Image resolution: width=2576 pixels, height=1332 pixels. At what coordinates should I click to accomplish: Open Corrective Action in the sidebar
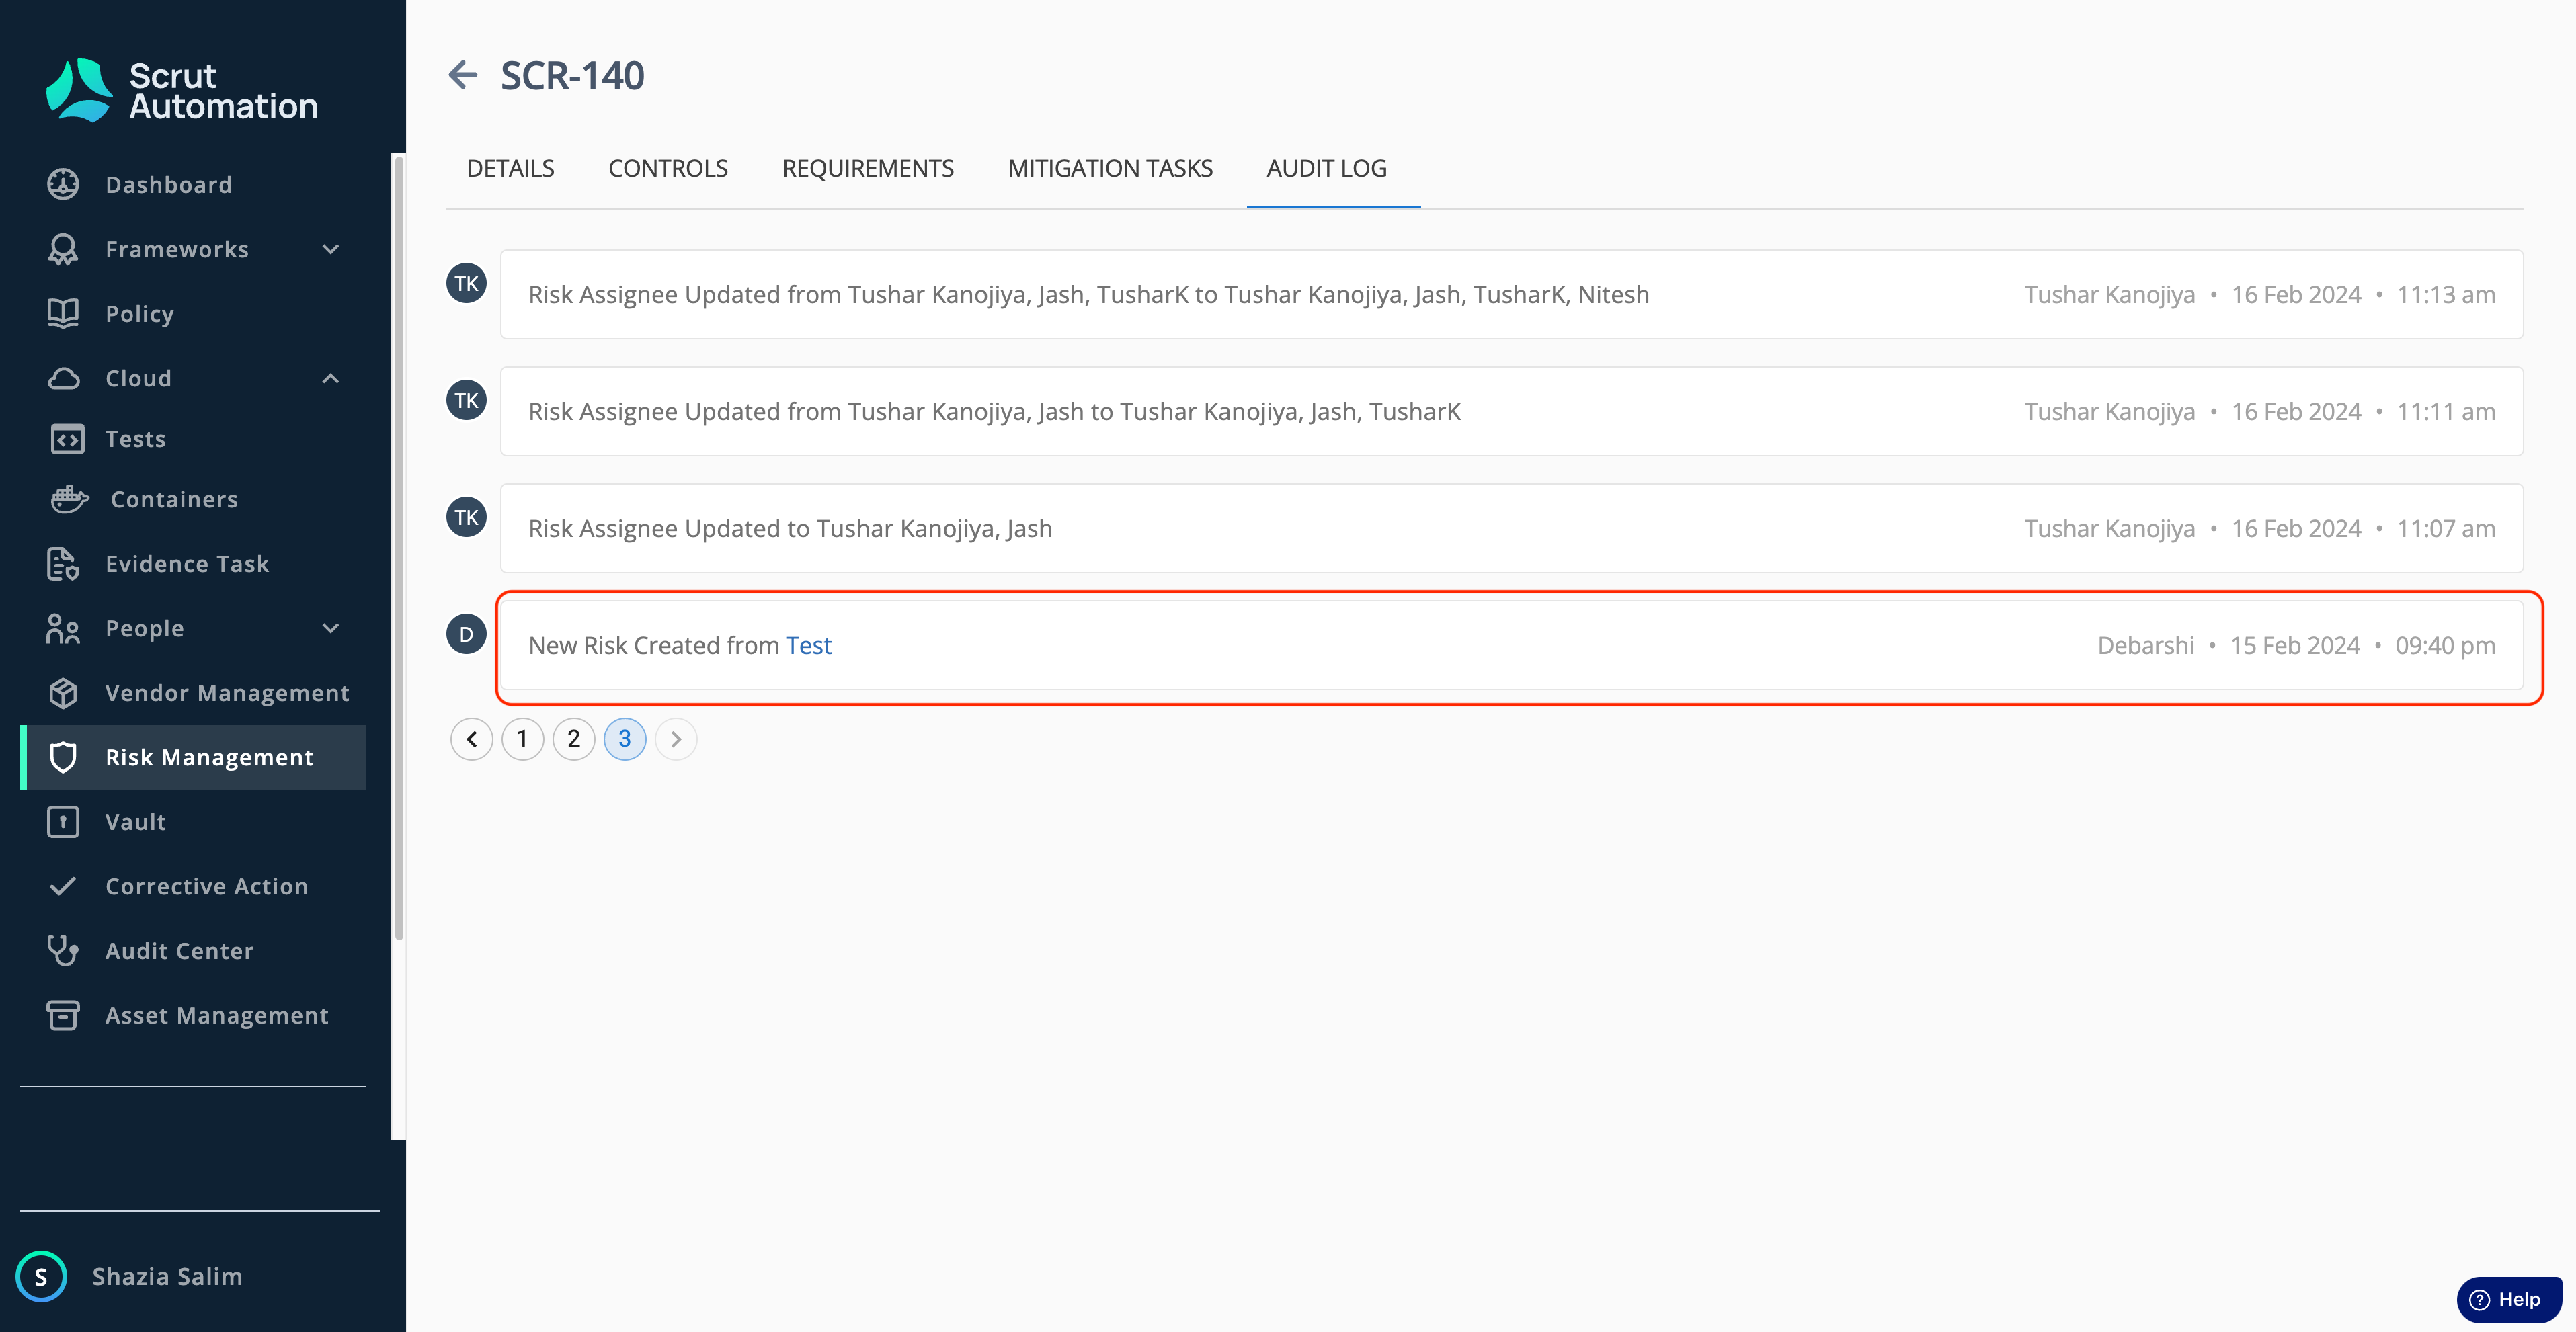(x=192, y=886)
